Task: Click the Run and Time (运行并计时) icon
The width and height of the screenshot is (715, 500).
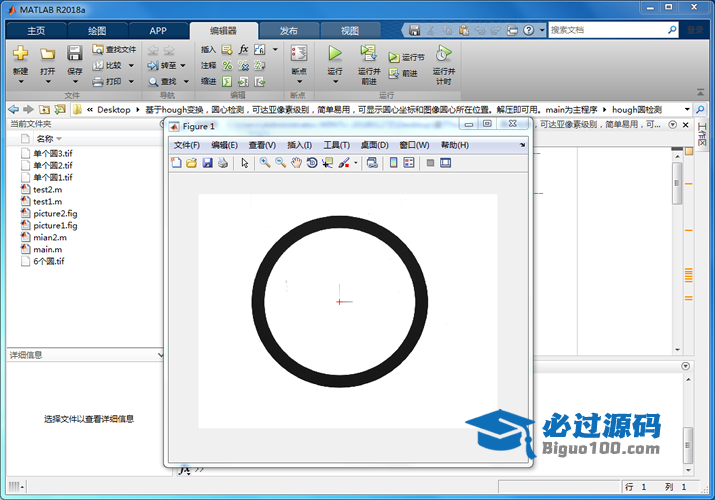Action: pos(443,56)
